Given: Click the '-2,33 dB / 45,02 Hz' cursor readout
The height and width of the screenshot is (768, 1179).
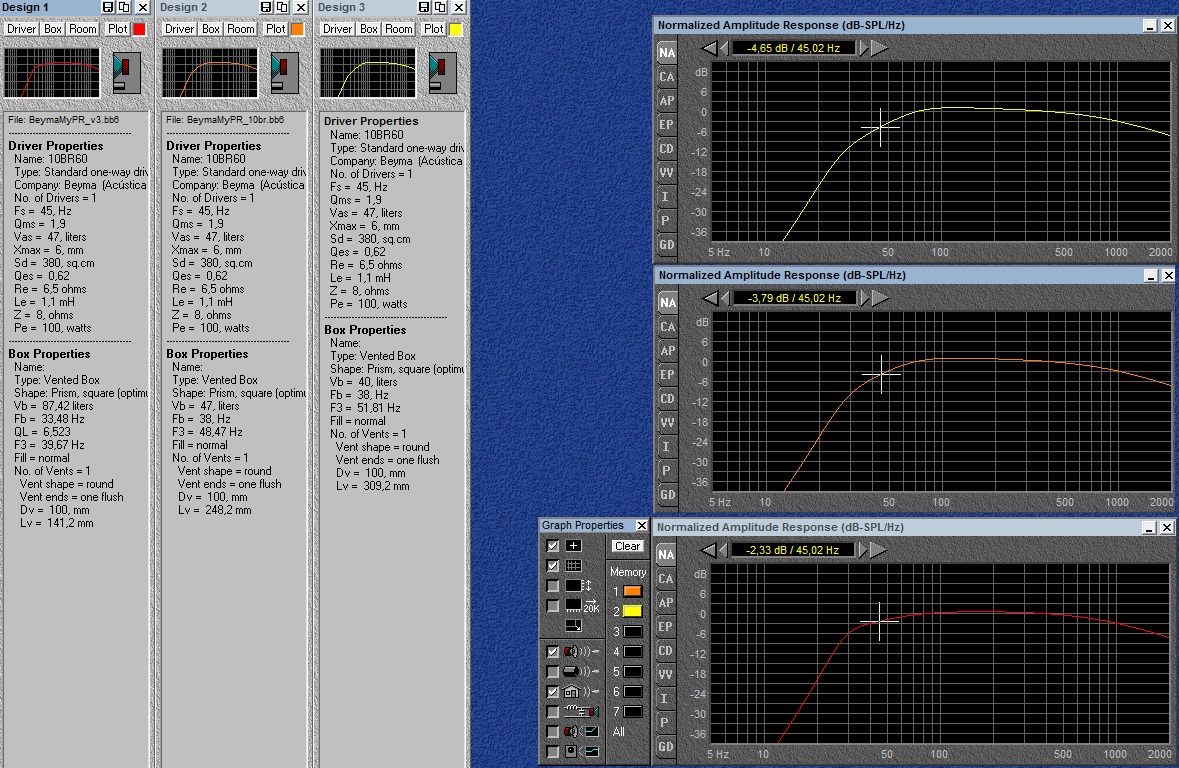Looking at the screenshot, I should [x=793, y=551].
